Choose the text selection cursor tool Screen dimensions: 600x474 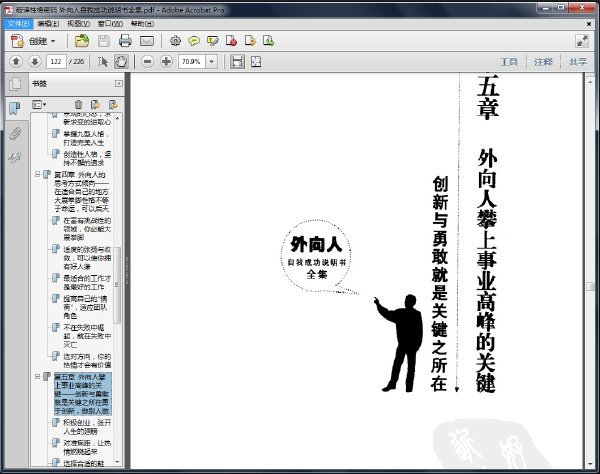click(103, 62)
